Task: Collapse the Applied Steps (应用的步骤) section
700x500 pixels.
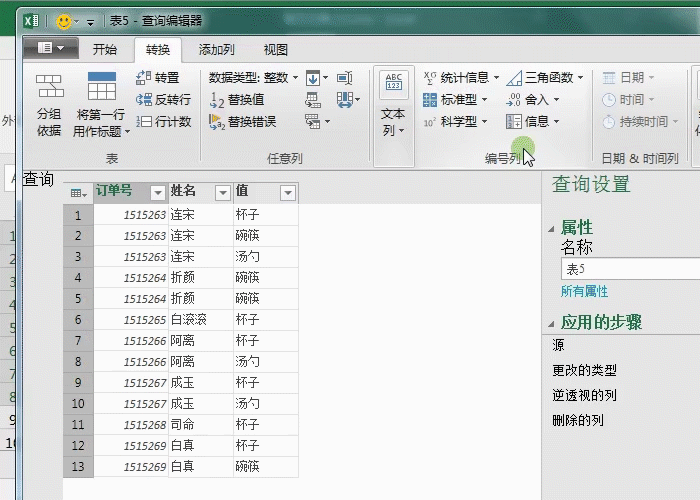Action: 551,323
